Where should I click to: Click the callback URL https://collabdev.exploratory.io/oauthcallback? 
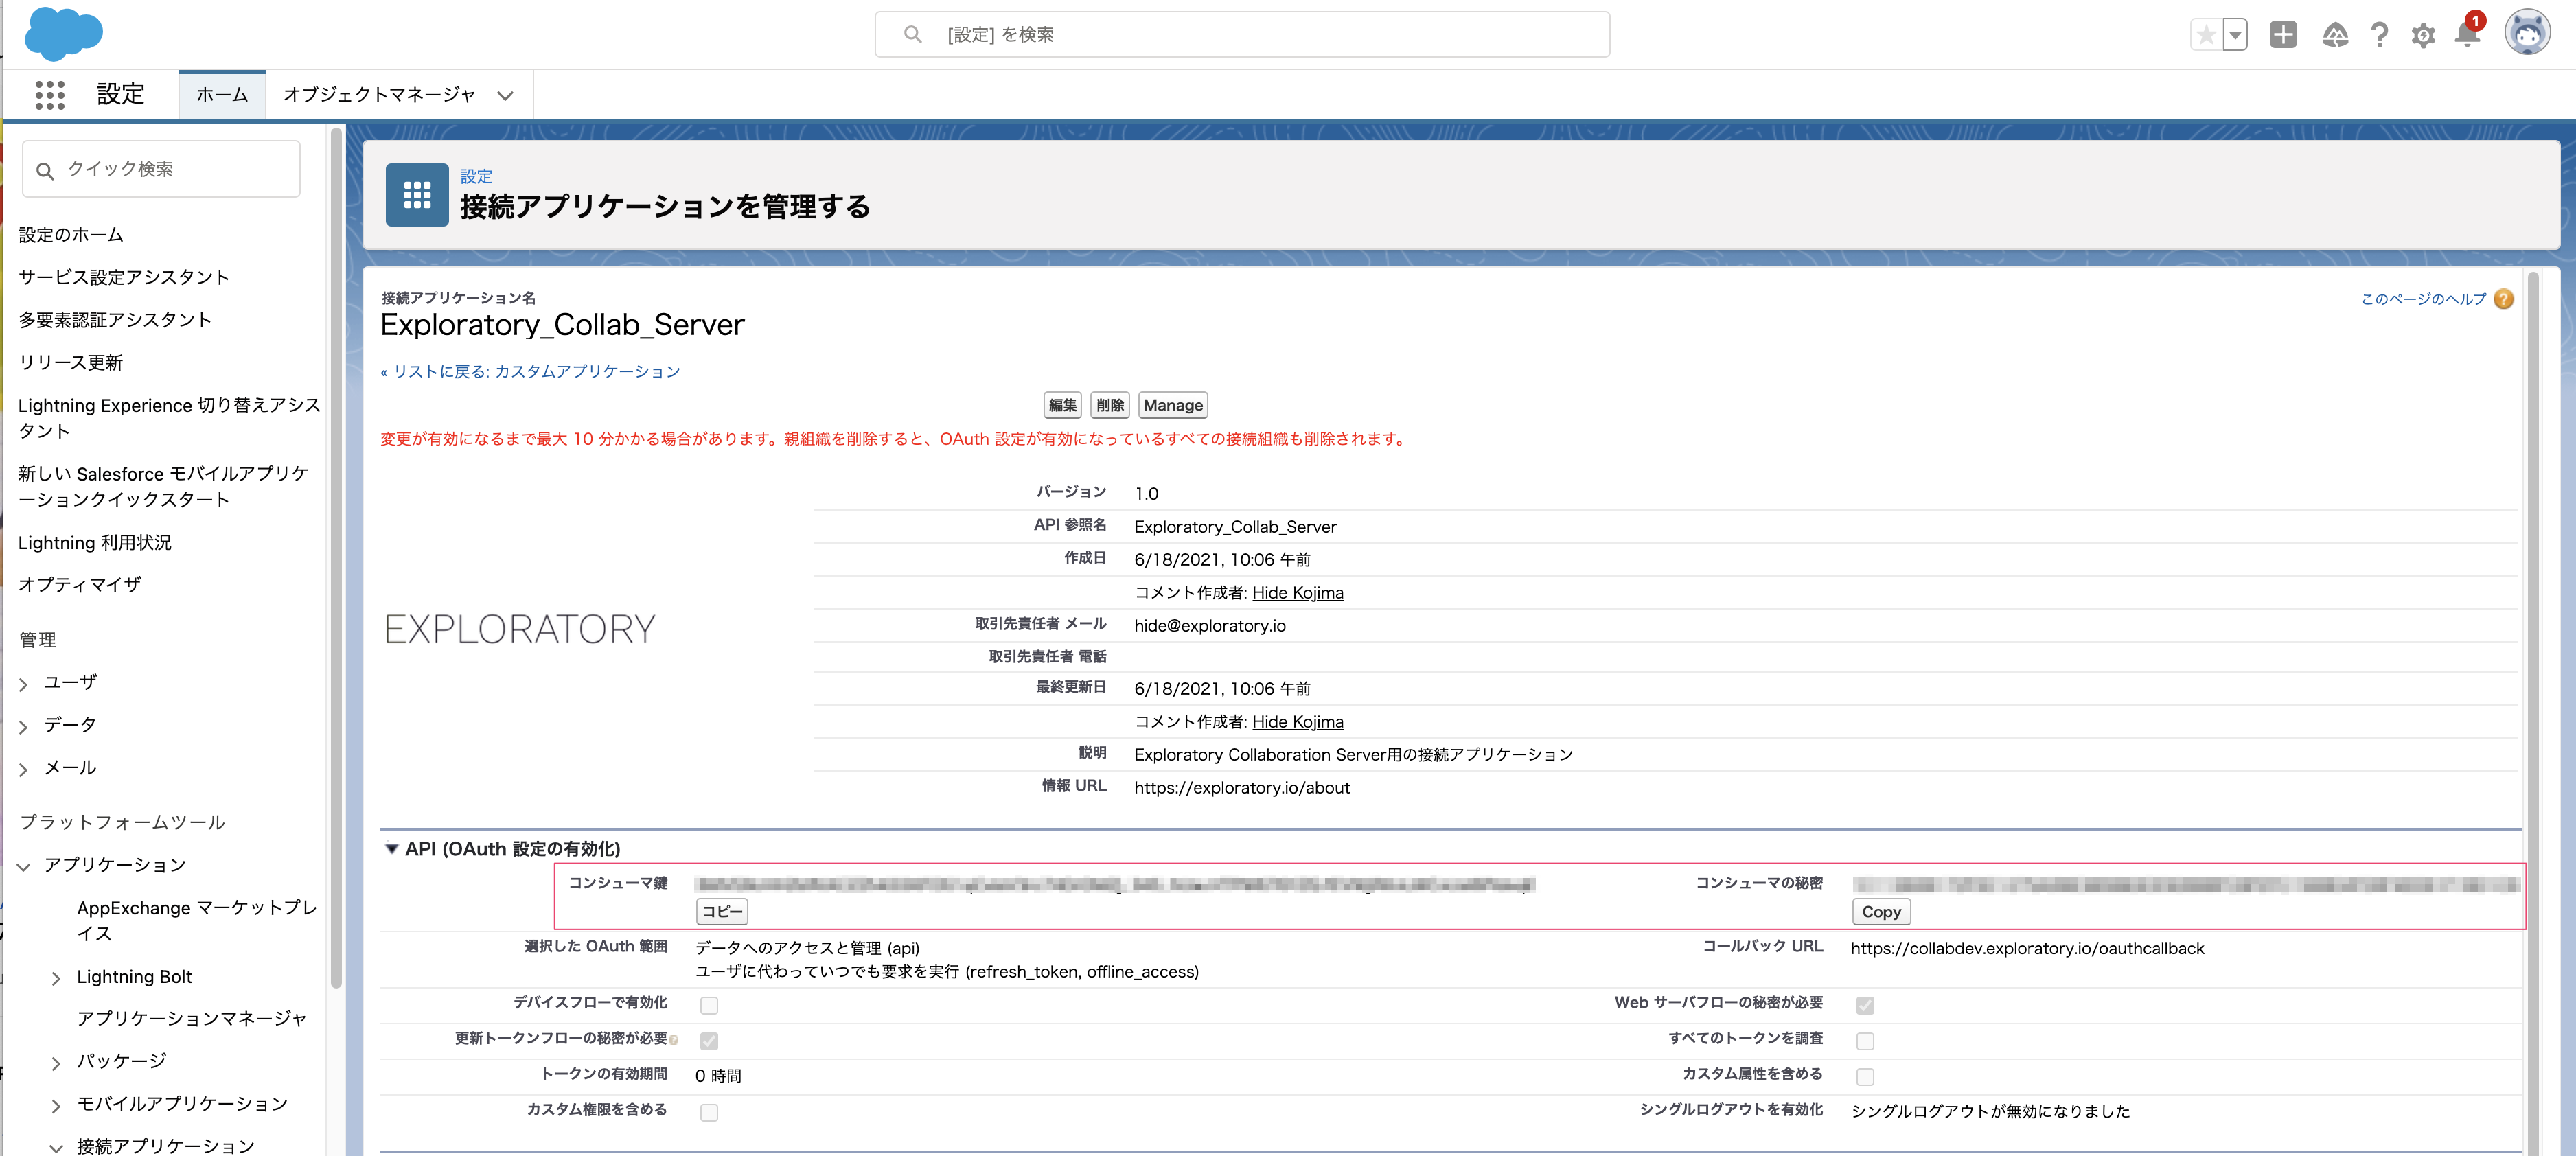point(2027,948)
